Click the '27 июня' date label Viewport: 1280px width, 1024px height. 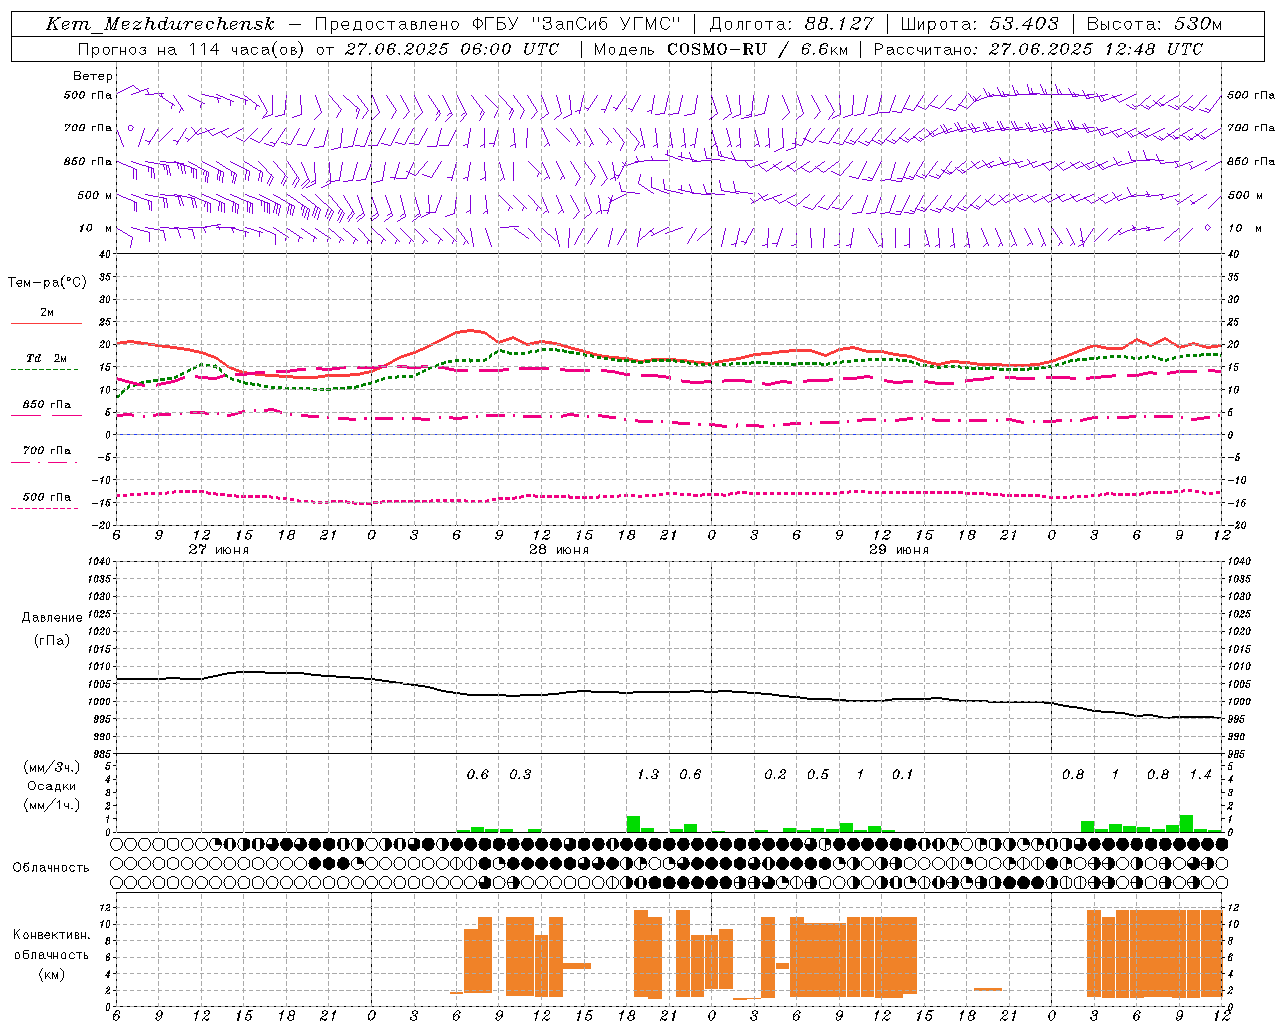[218, 550]
